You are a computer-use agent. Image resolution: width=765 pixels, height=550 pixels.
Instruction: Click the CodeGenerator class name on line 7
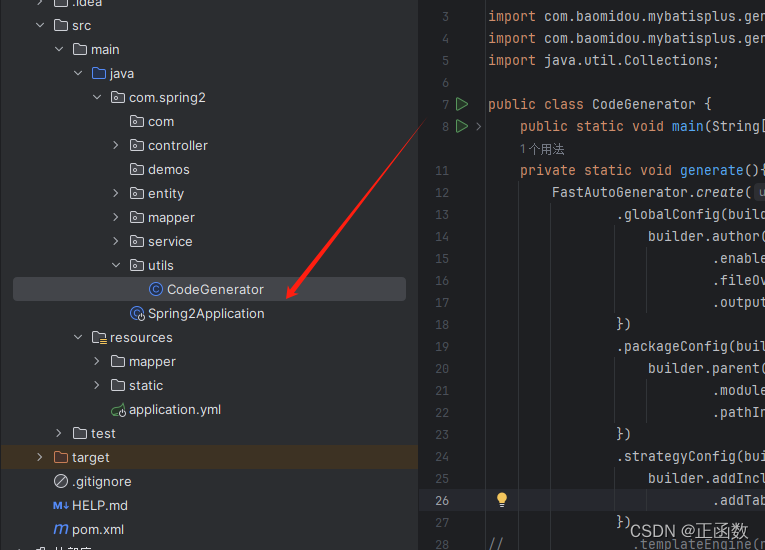tap(644, 104)
